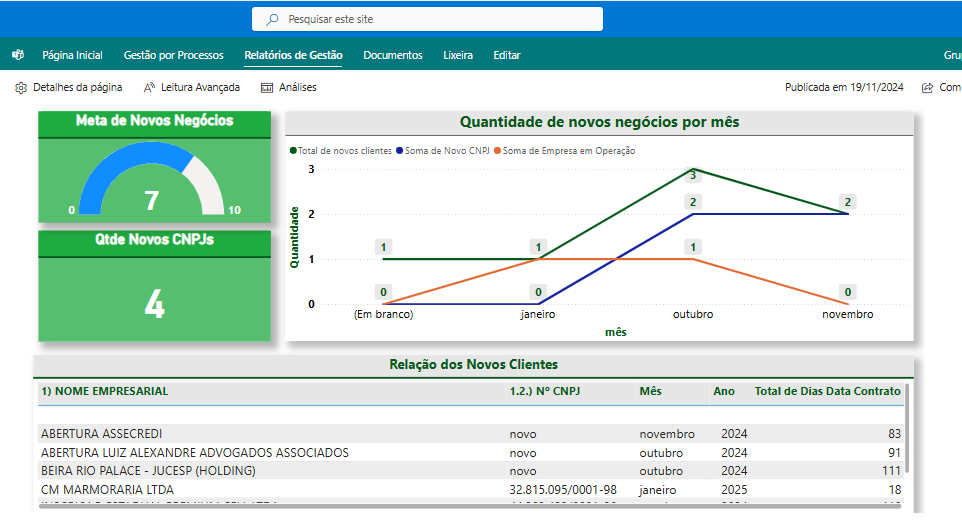Sort by 1.2.) Nº CNPJ column header
Image resolution: width=962 pixels, height=531 pixels.
[x=545, y=391]
